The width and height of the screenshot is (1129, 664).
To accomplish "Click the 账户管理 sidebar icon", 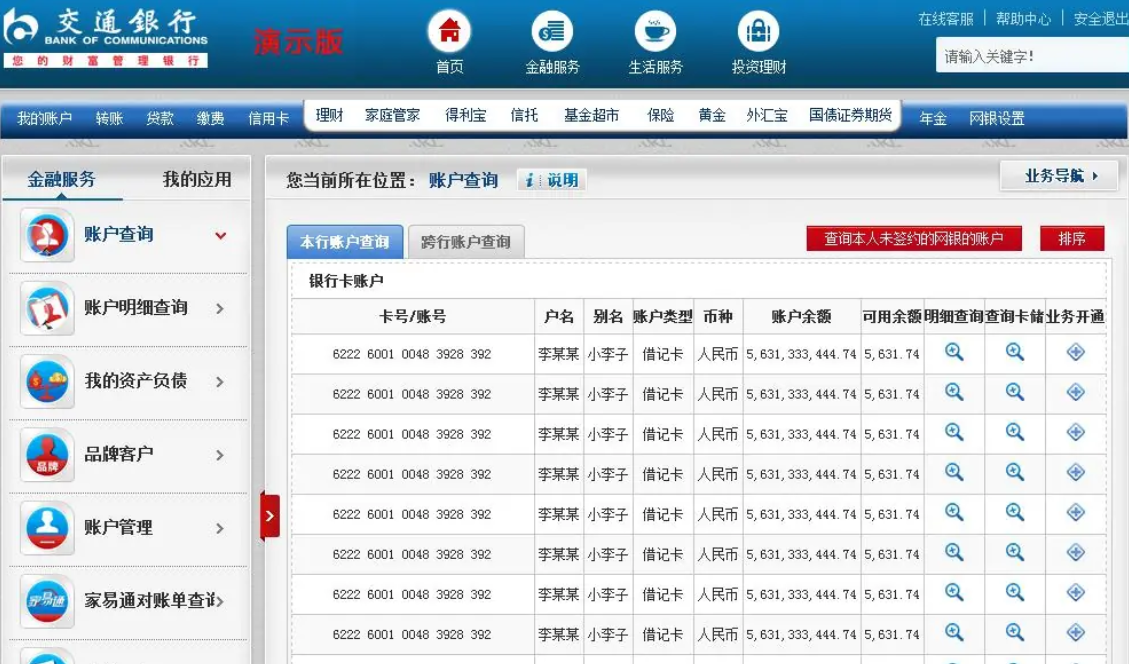I will pyautogui.click(x=48, y=528).
